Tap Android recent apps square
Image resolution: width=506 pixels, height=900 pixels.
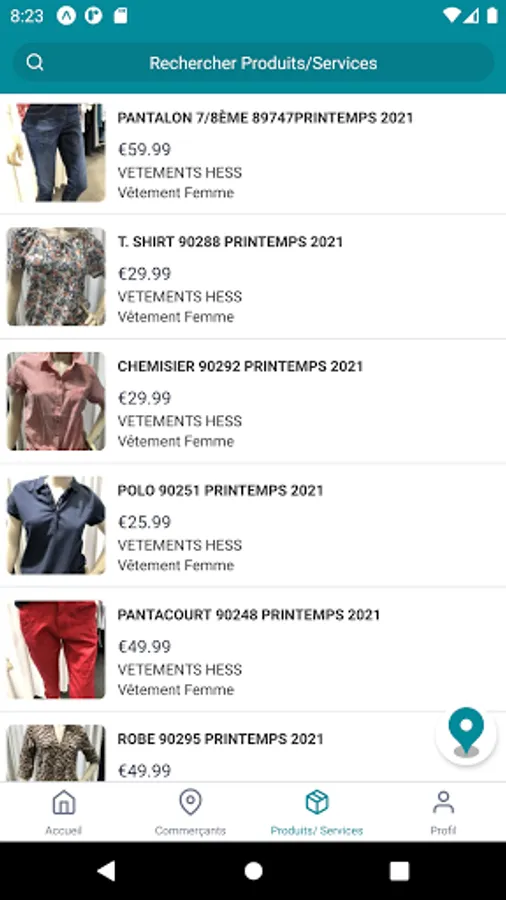click(399, 871)
